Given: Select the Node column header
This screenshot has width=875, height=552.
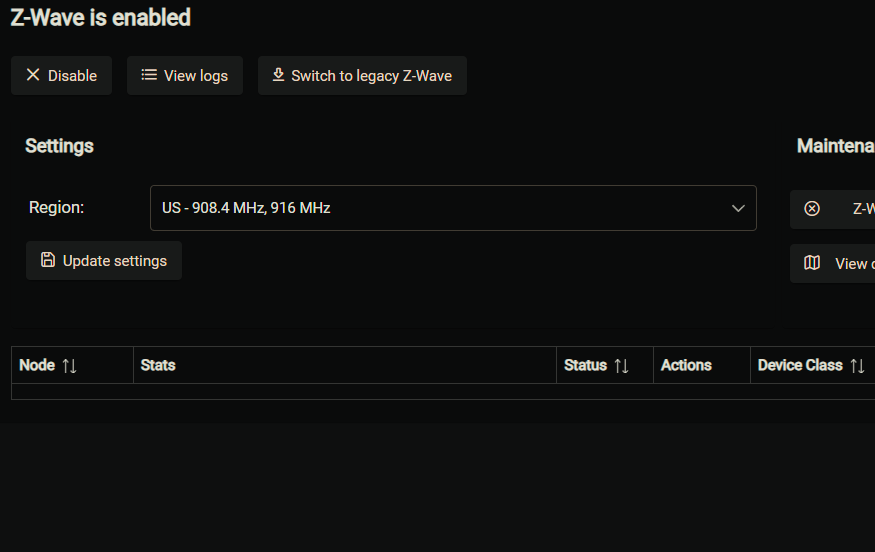Looking at the screenshot, I should click(38, 365).
